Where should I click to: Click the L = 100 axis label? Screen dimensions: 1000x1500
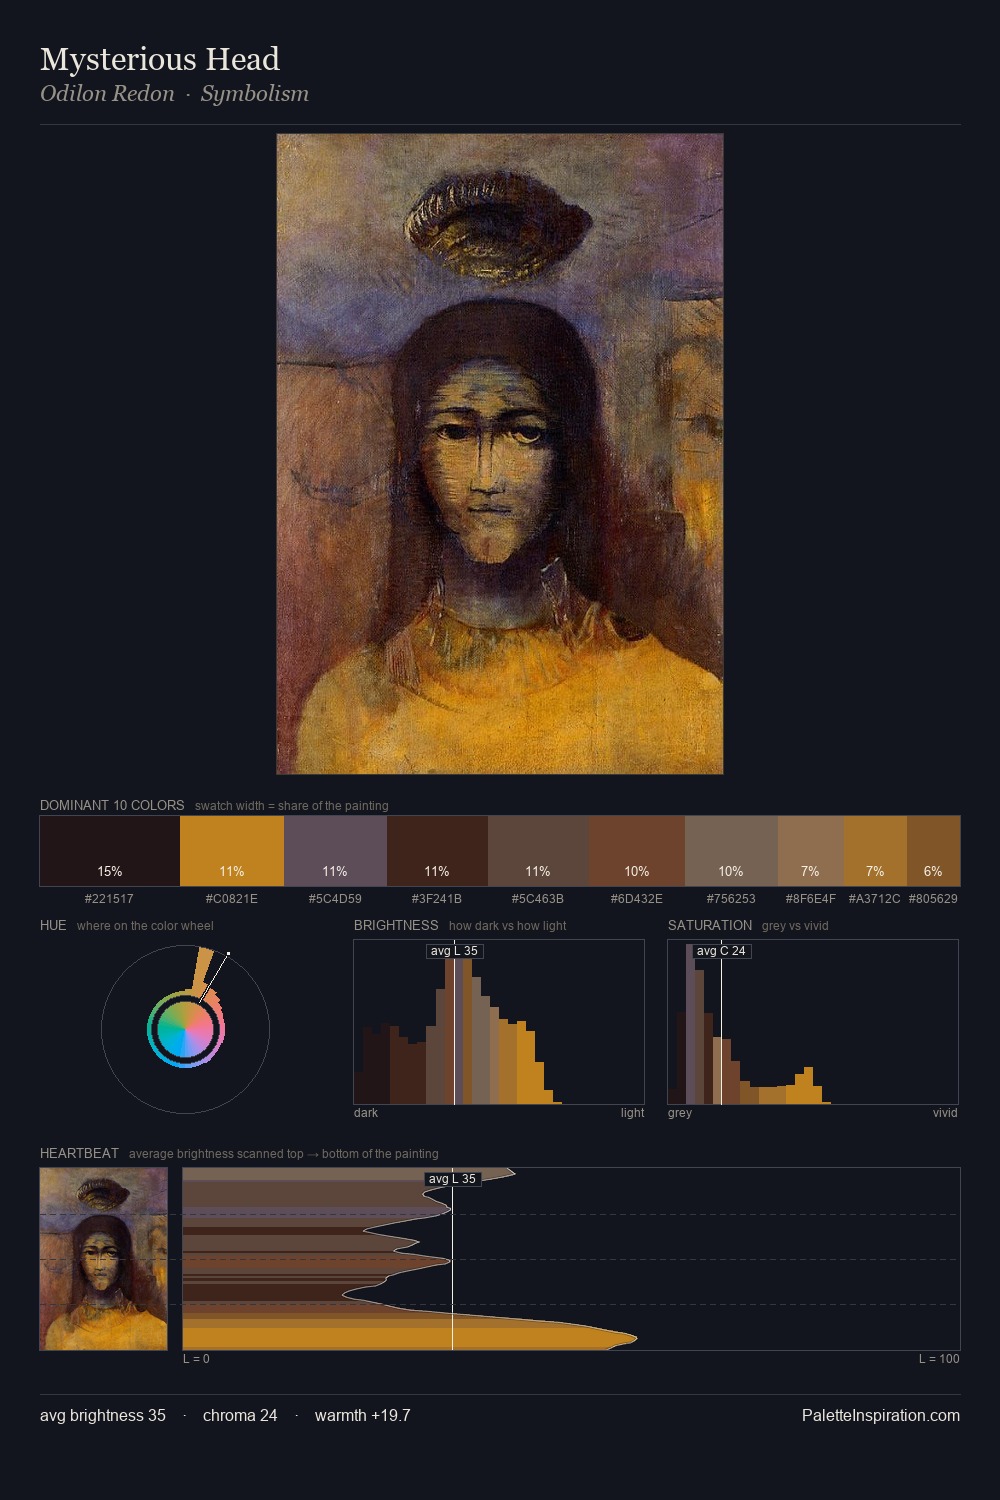coord(939,1359)
